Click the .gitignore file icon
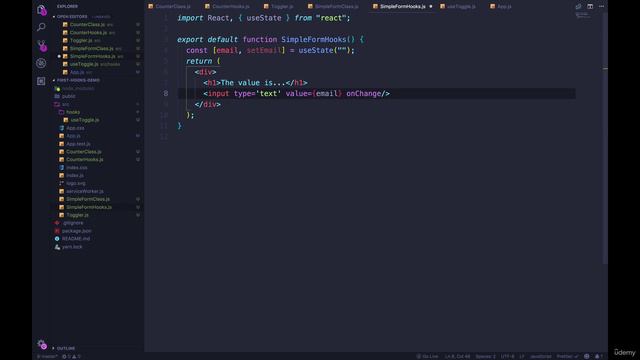This screenshot has width=640, height=360. point(57,223)
